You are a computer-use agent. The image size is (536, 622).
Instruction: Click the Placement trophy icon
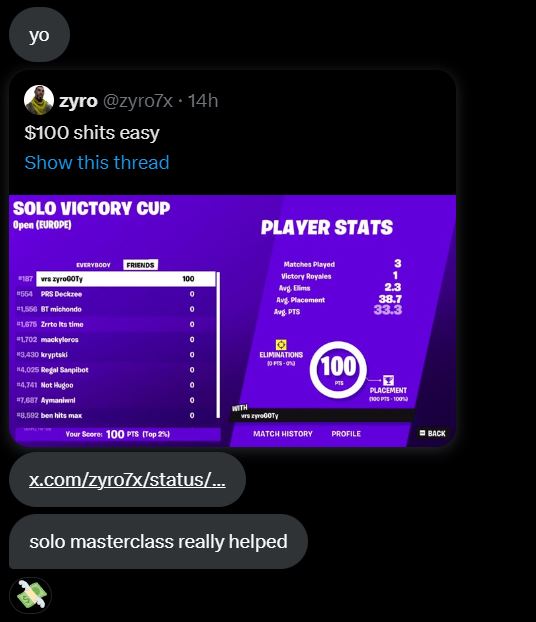click(x=388, y=380)
